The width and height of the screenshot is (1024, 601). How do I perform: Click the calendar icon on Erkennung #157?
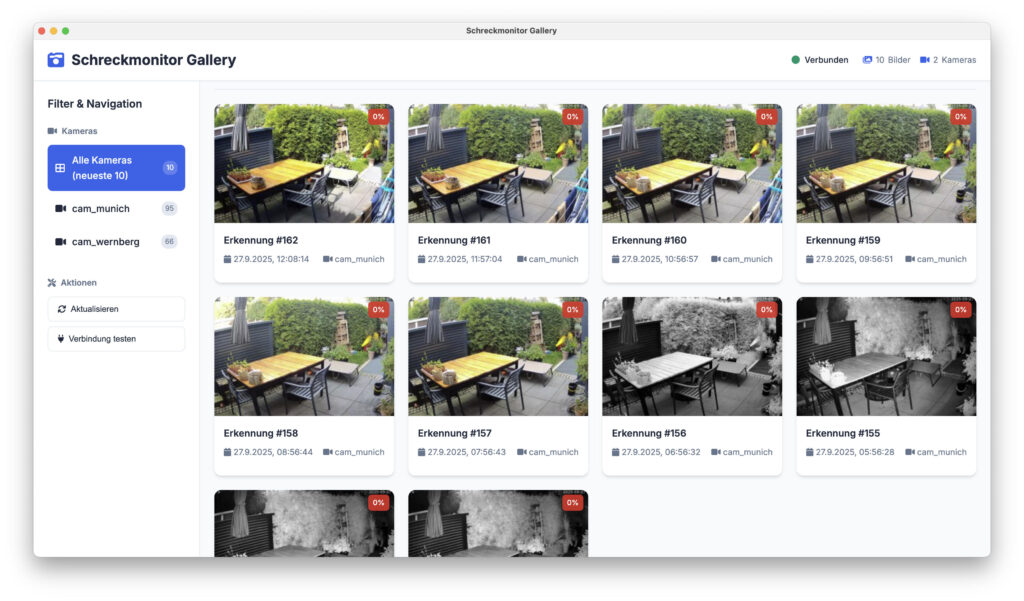click(422, 452)
